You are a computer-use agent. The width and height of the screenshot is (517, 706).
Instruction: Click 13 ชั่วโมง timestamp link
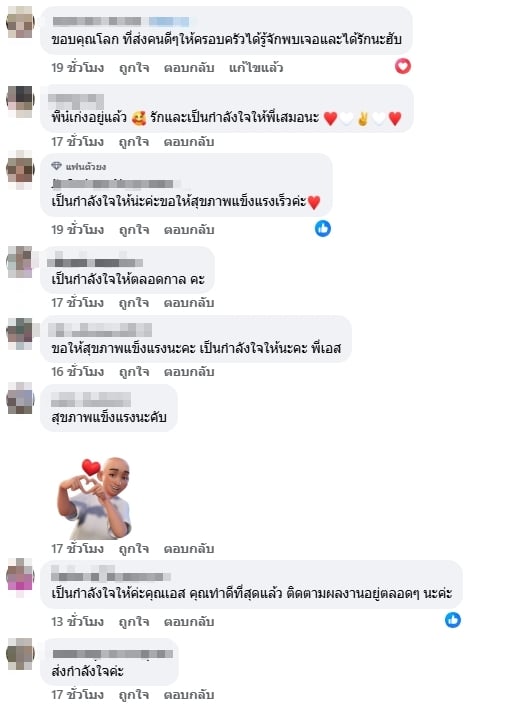(77, 621)
